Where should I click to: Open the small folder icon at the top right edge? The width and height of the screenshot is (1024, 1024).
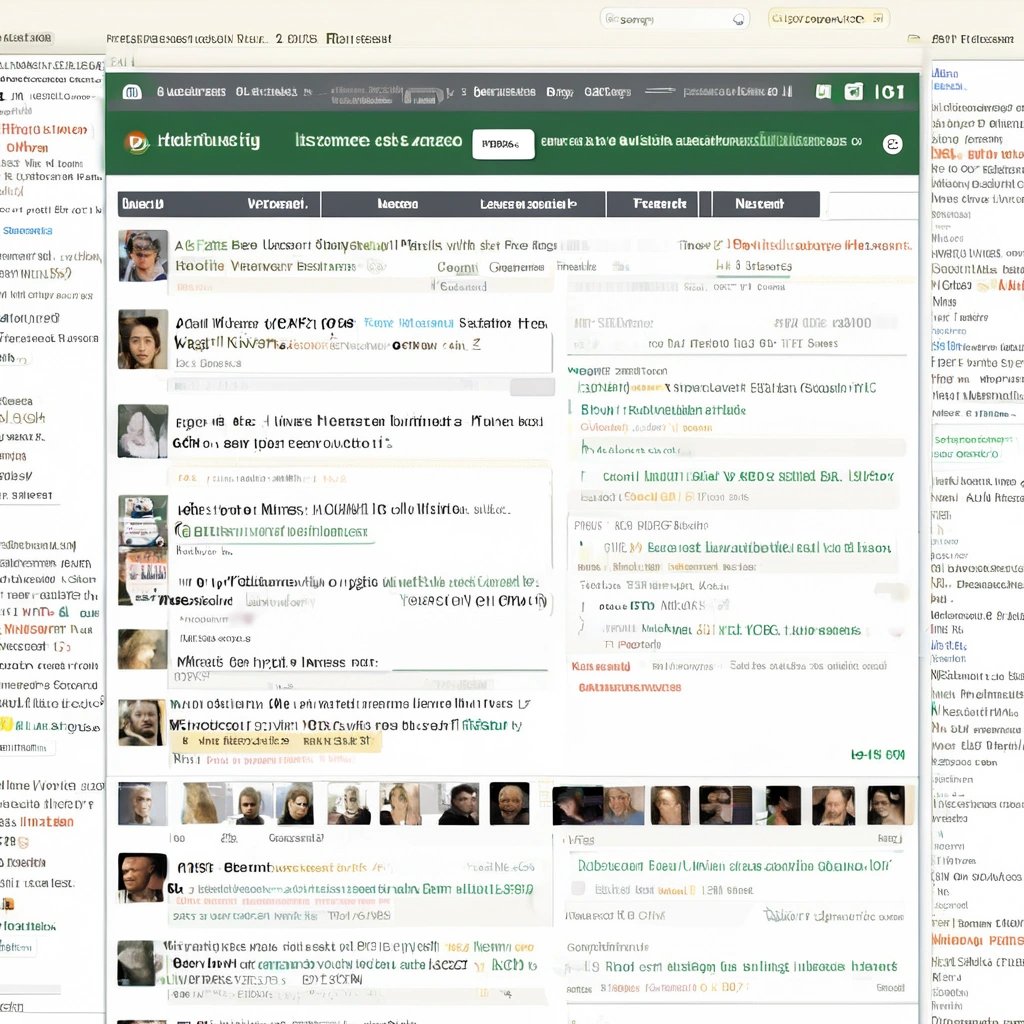tap(914, 39)
